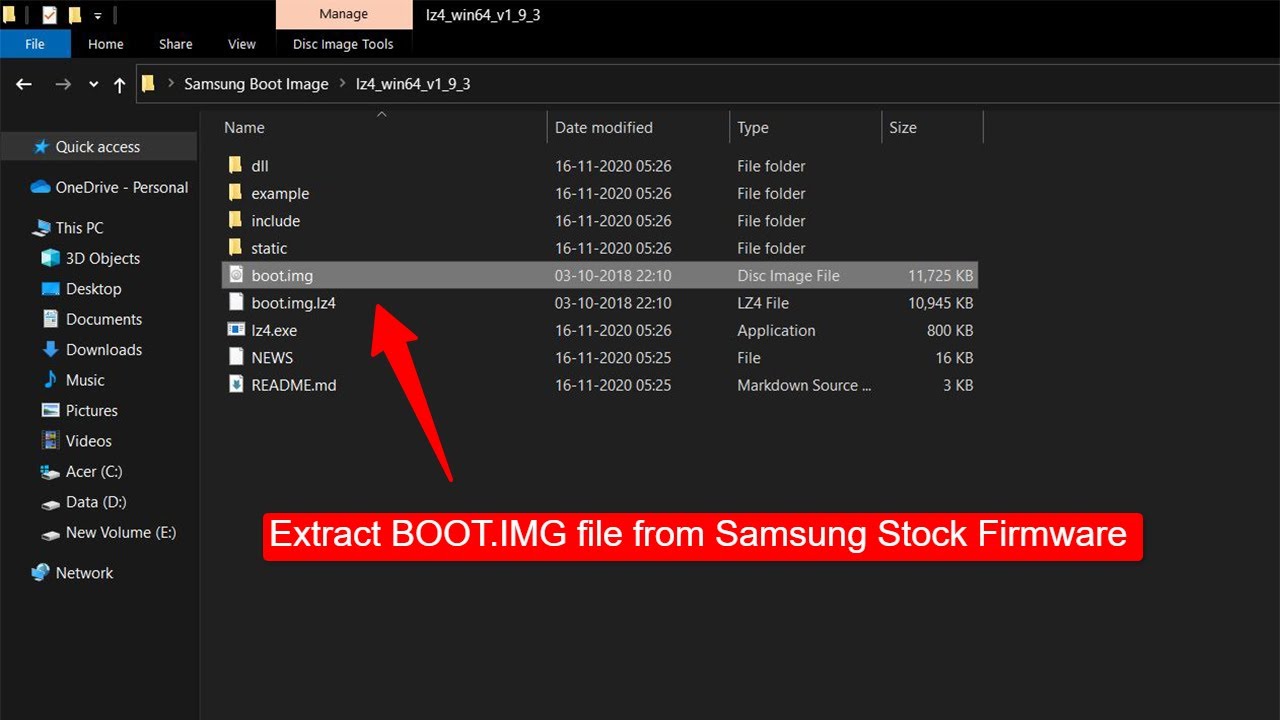1280x720 pixels.
Task: Click the New Volume (E:) drive icon
Action: point(50,534)
